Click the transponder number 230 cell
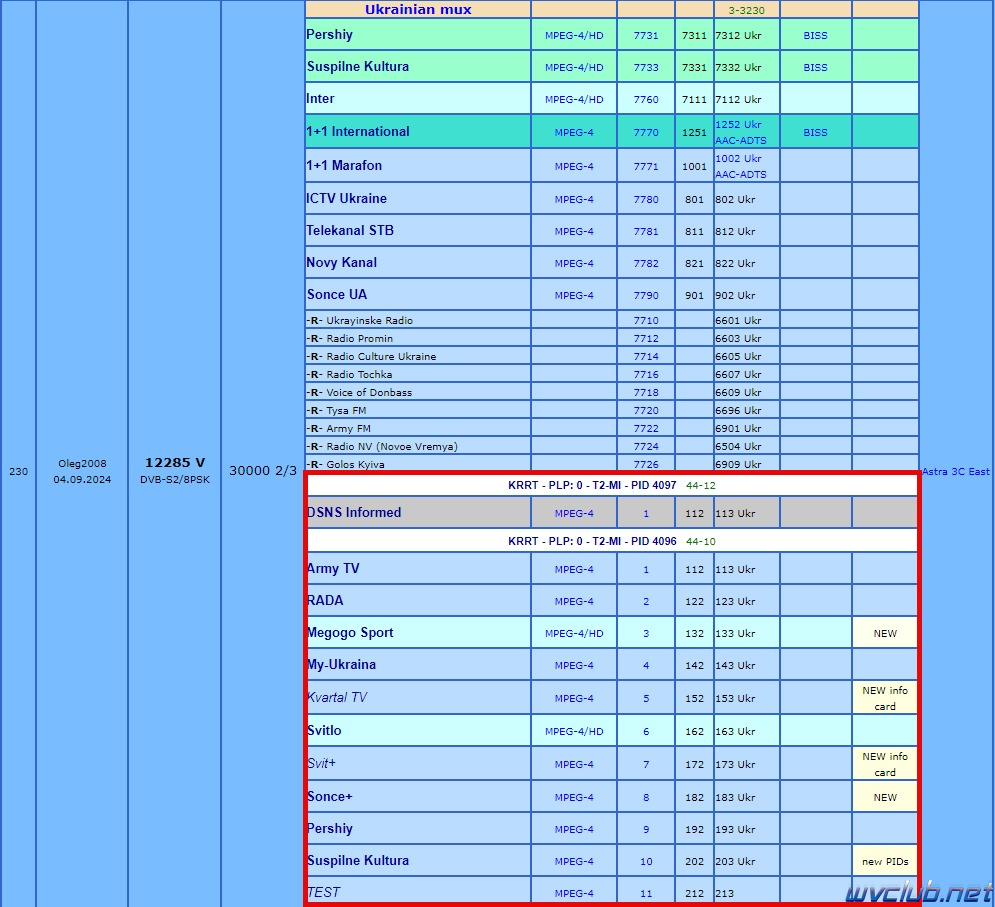This screenshot has width=995, height=907. pyautogui.click(x=18, y=472)
